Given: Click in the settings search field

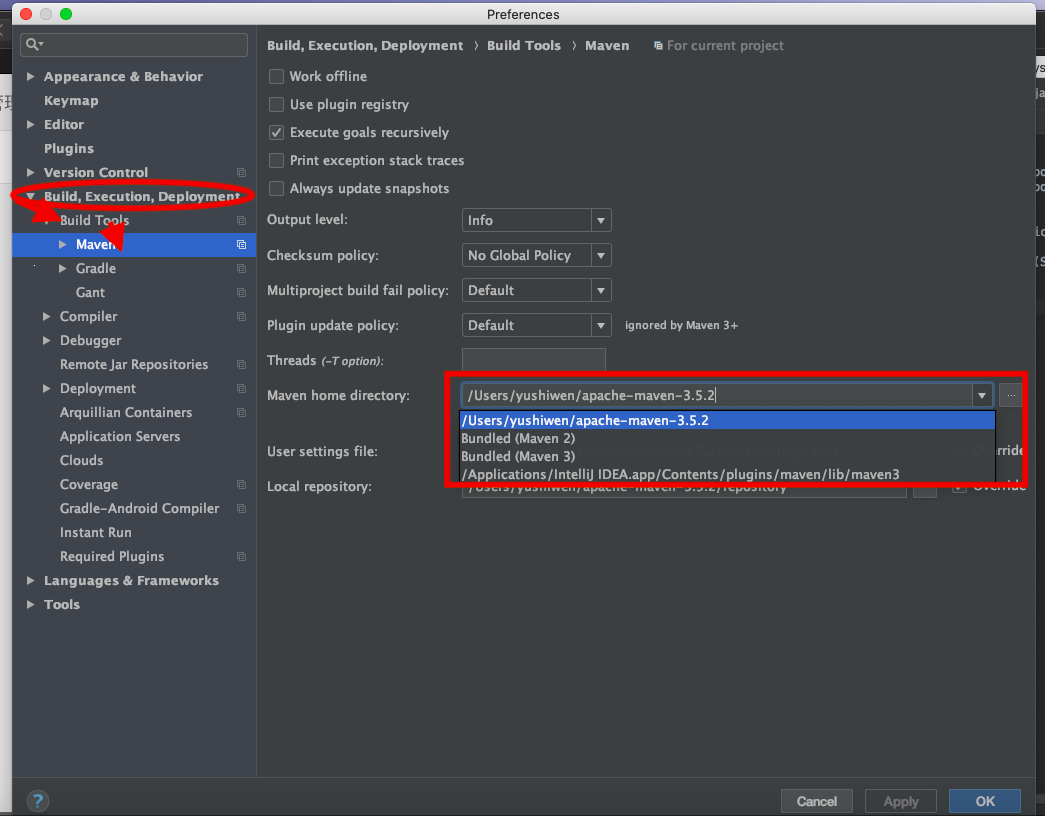Looking at the screenshot, I should (x=134, y=45).
